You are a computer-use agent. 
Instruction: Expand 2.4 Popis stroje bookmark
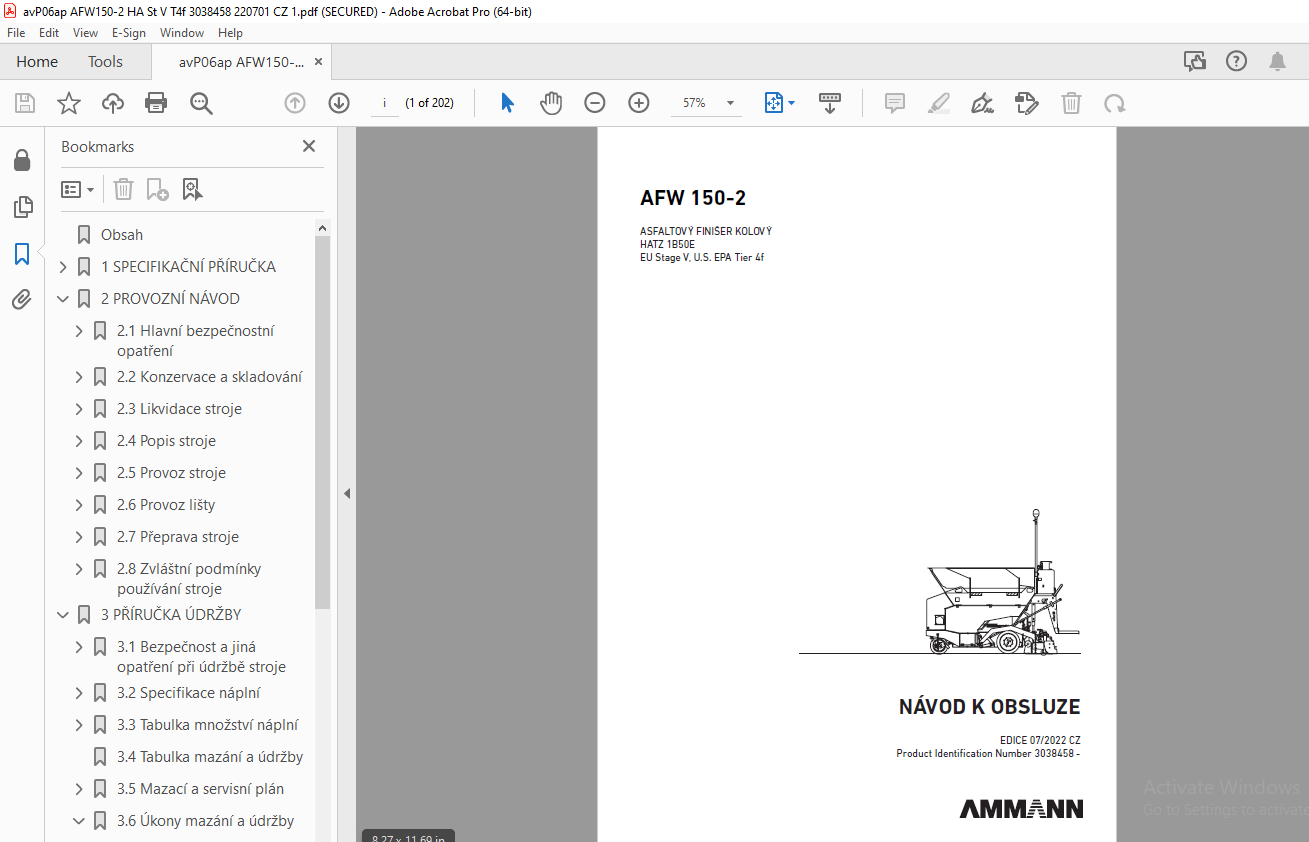79,441
